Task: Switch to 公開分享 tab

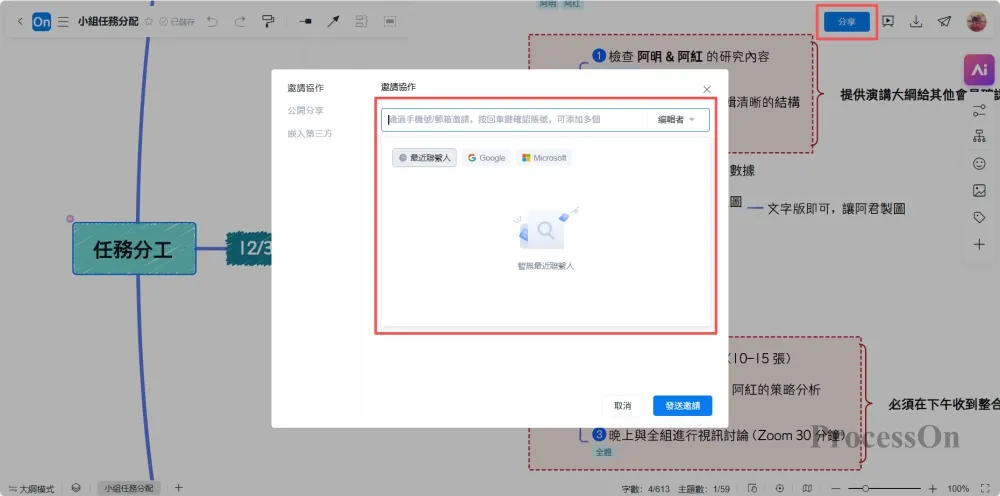Action: (305, 110)
